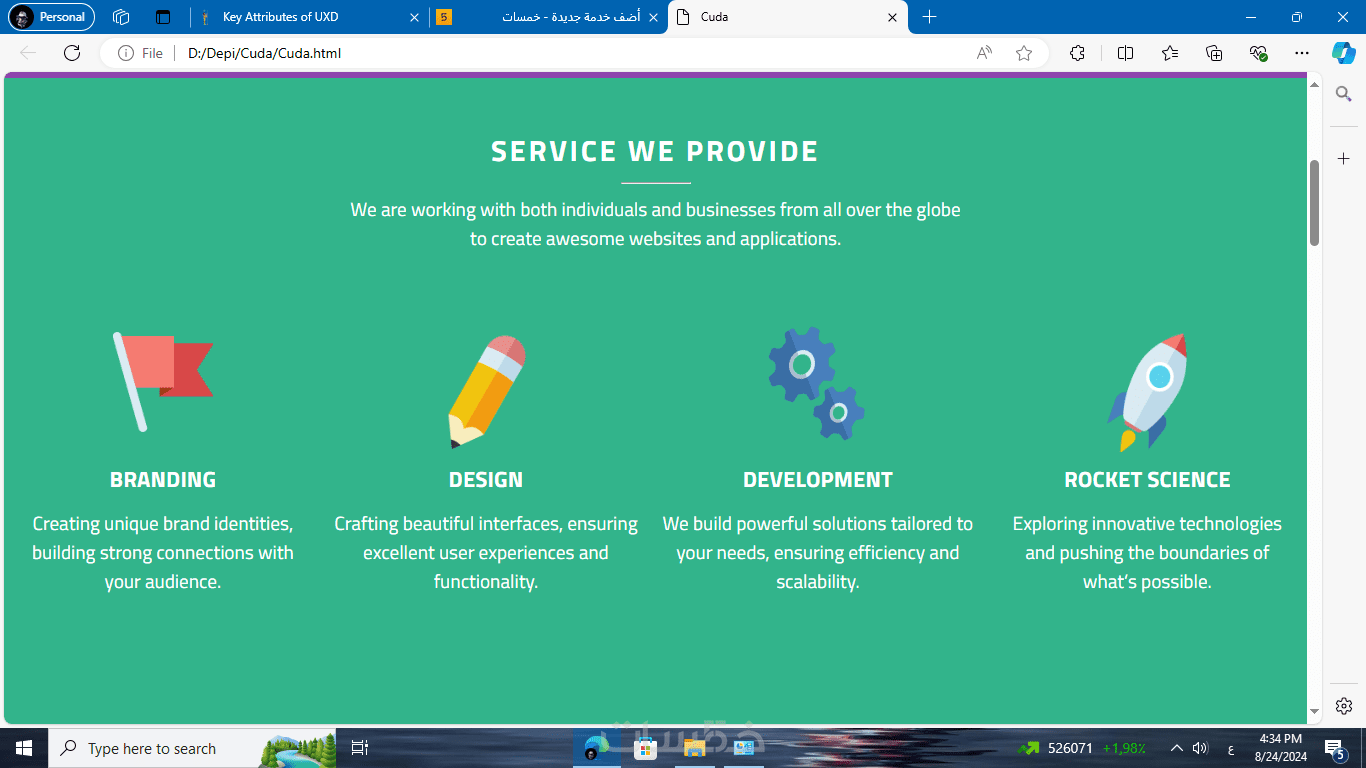Open sidebar Search magnifier icon

coord(1344,94)
